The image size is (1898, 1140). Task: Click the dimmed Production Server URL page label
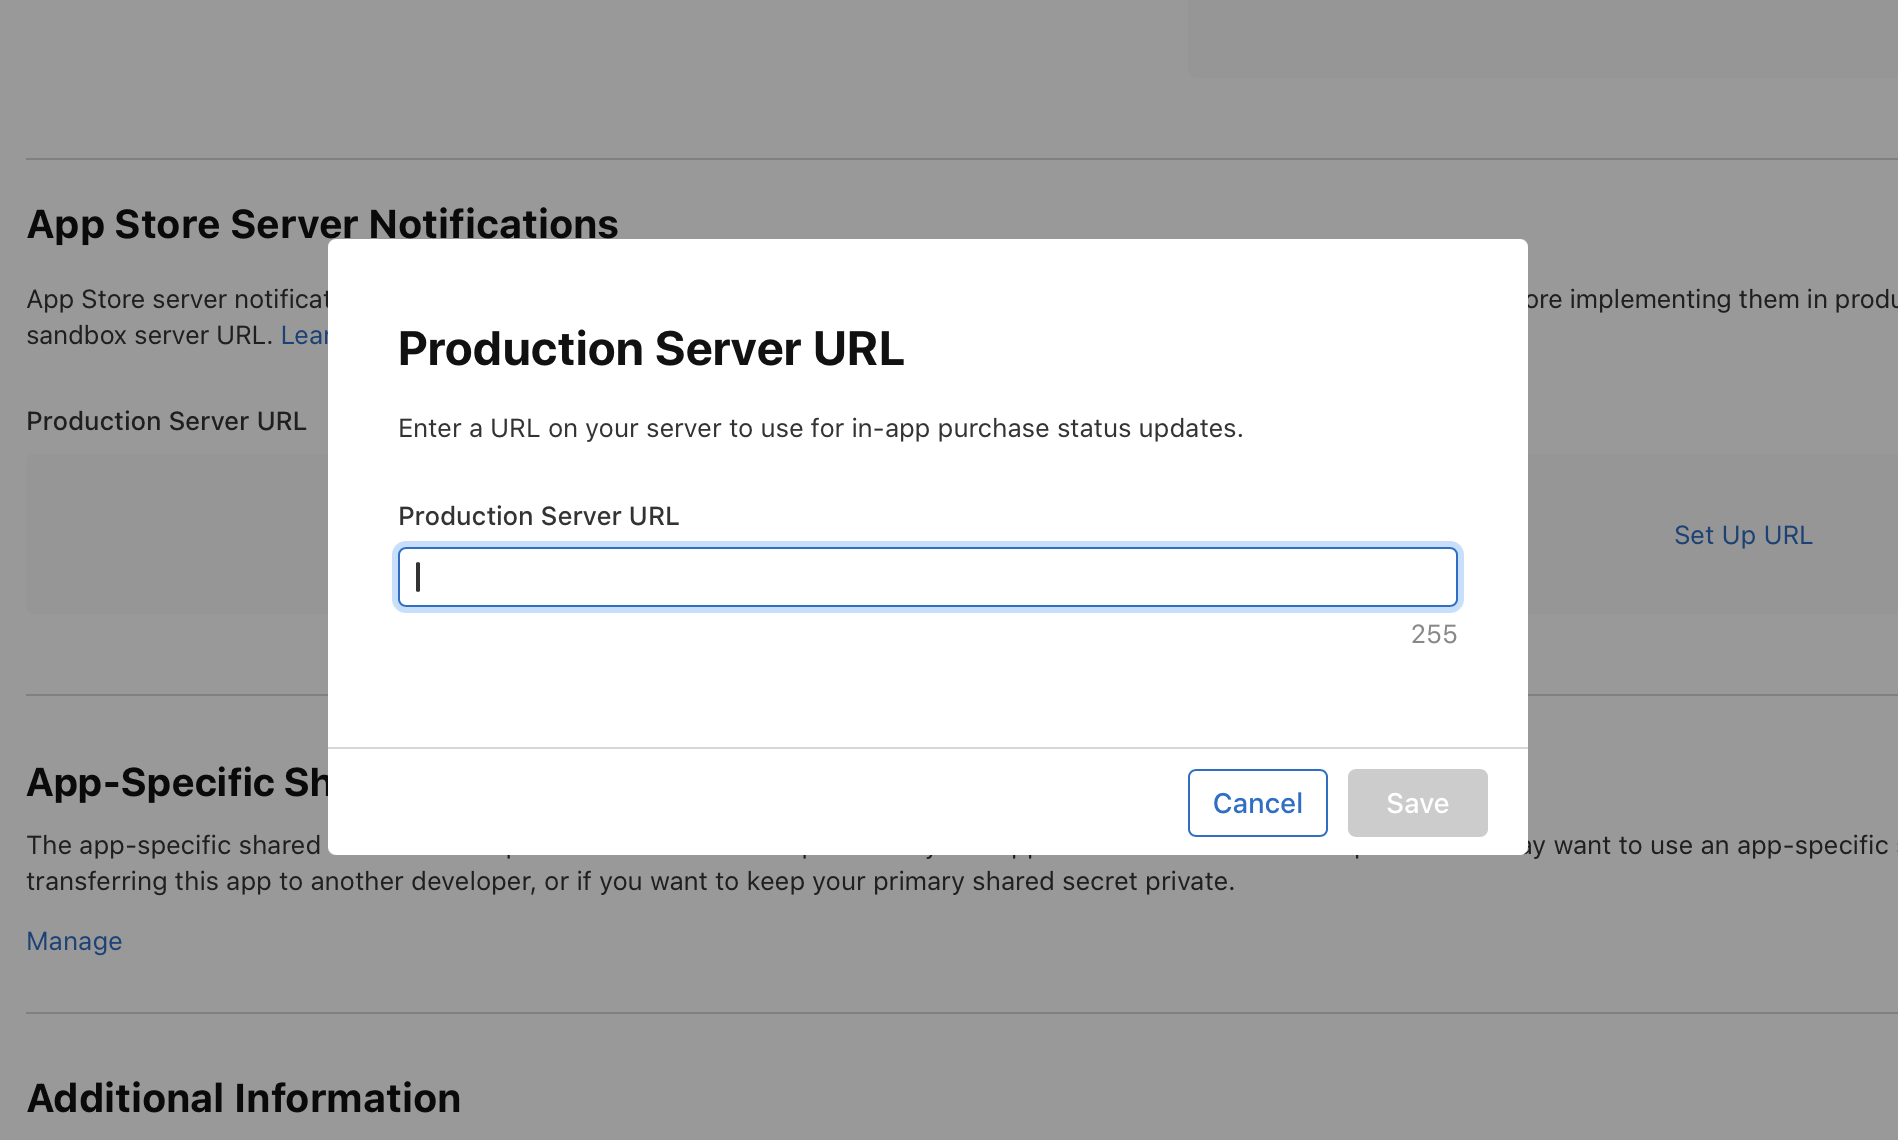[166, 421]
